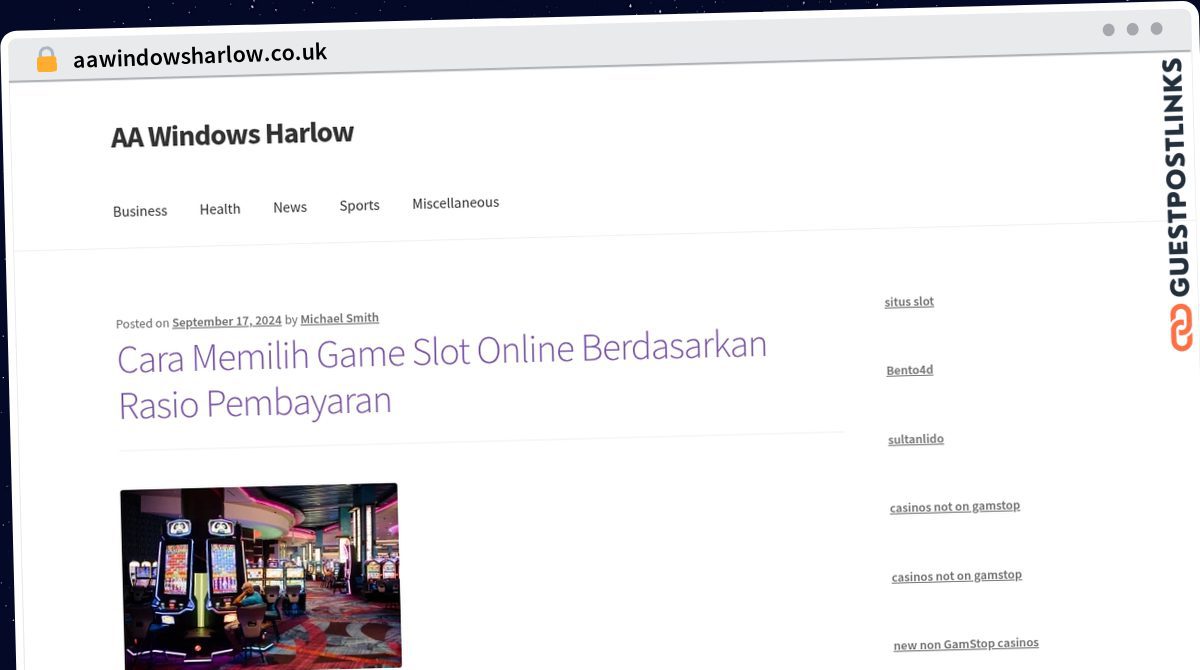Navigate to the Sports section
This screenshot has width=1200, height=670.
click(x=359, y=205)
